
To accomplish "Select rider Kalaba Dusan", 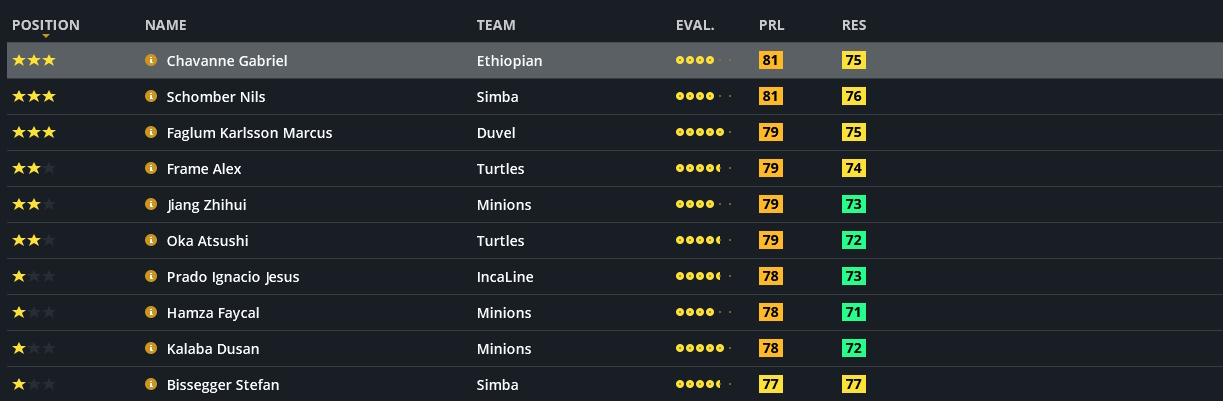I will 213,349.
